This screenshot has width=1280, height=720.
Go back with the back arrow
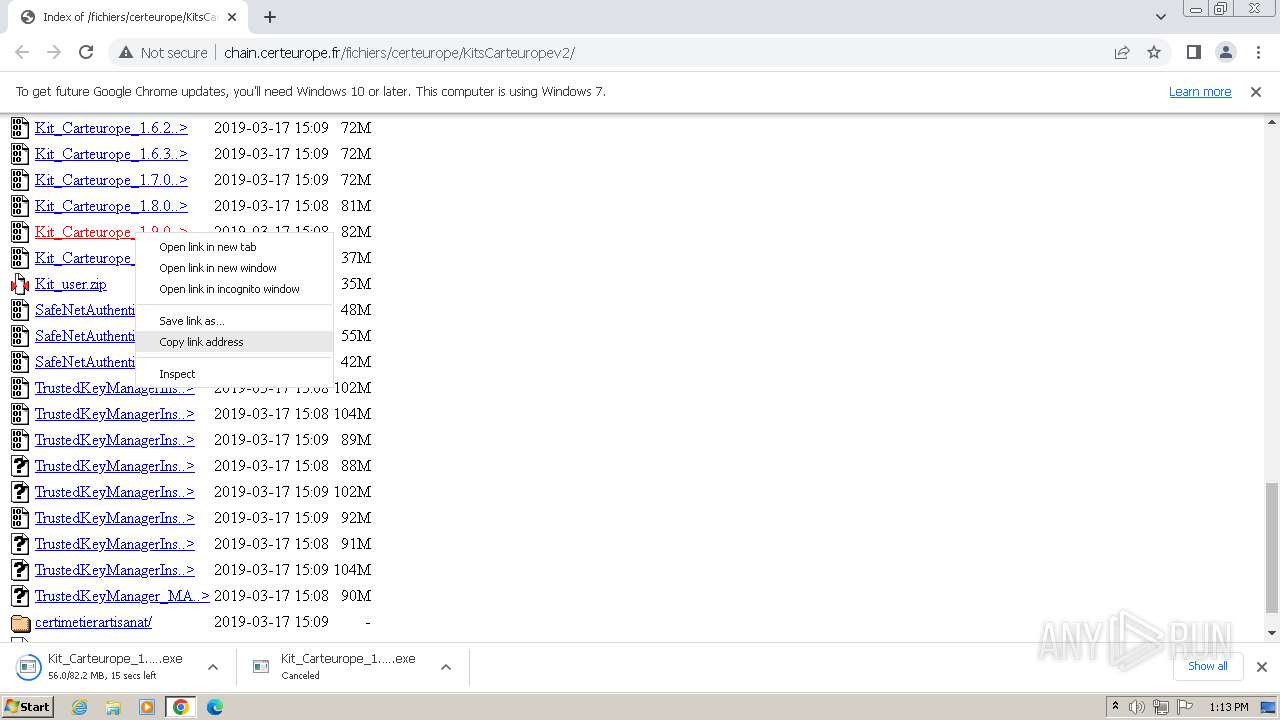click(22, 52)
